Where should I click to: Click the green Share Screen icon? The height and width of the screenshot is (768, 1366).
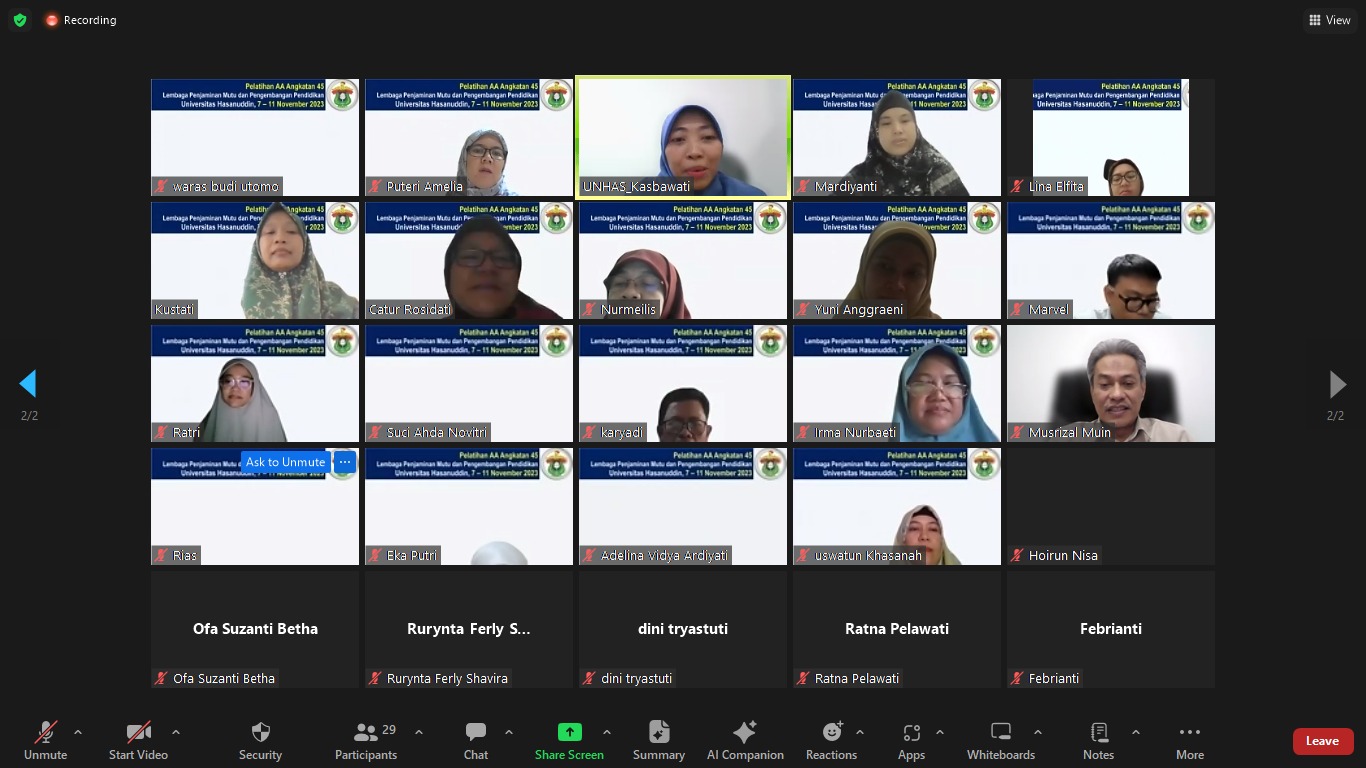pyautogui.click(x=569, y=732)
